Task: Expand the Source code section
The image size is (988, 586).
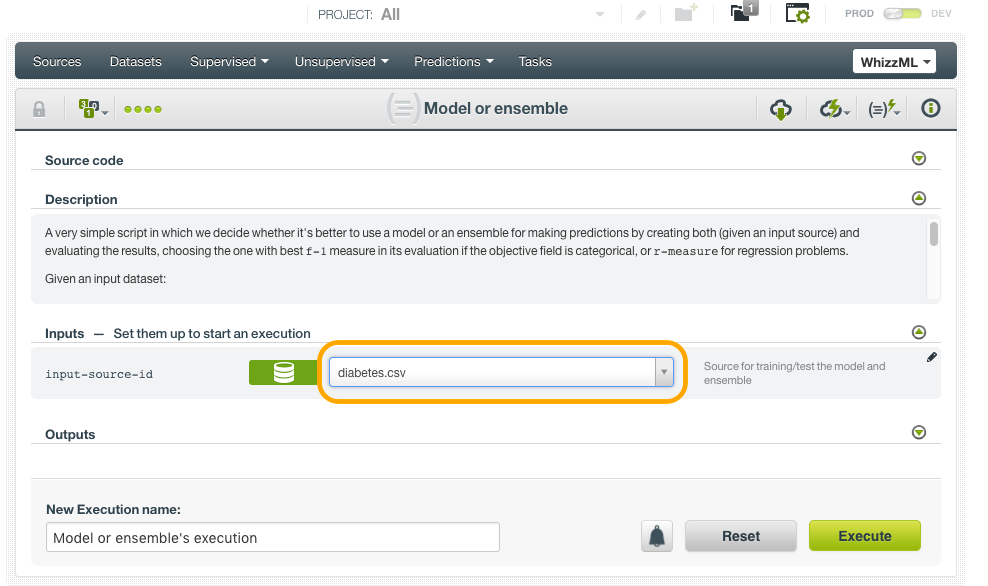Action: [918, 158]
